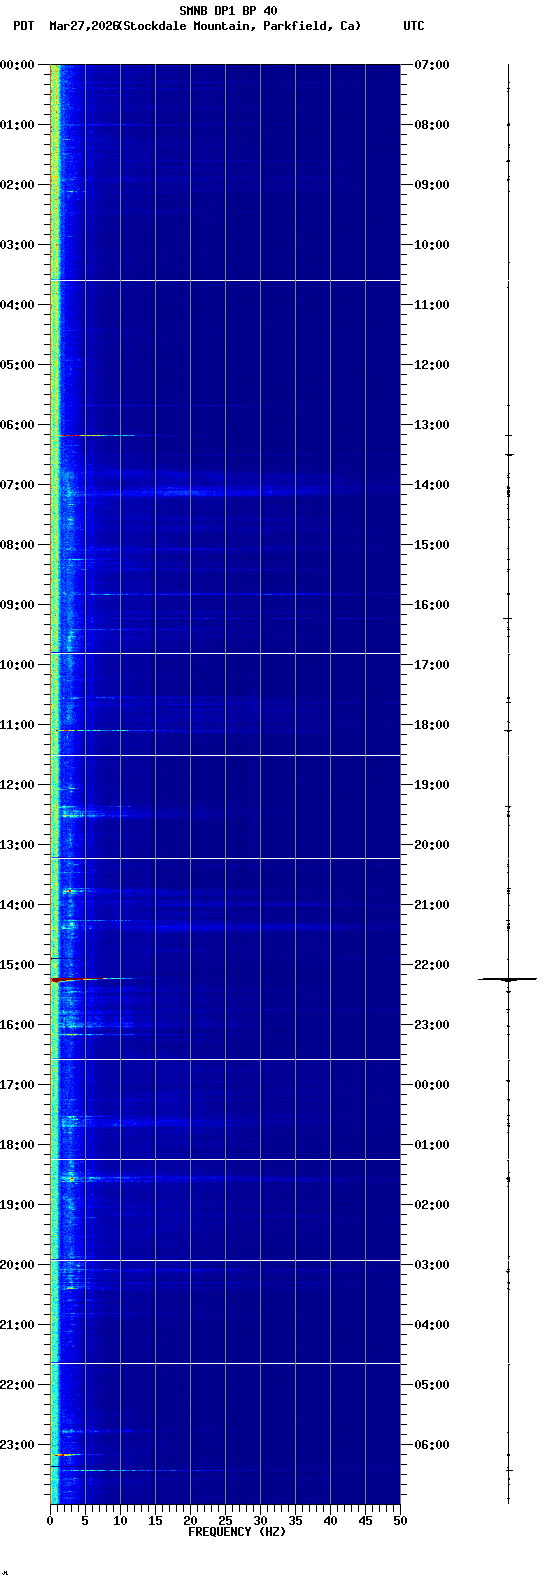Click the '16:00' PDT axis time label
The height and width of the screenshot is (1584, 552).
[18, 1025]
